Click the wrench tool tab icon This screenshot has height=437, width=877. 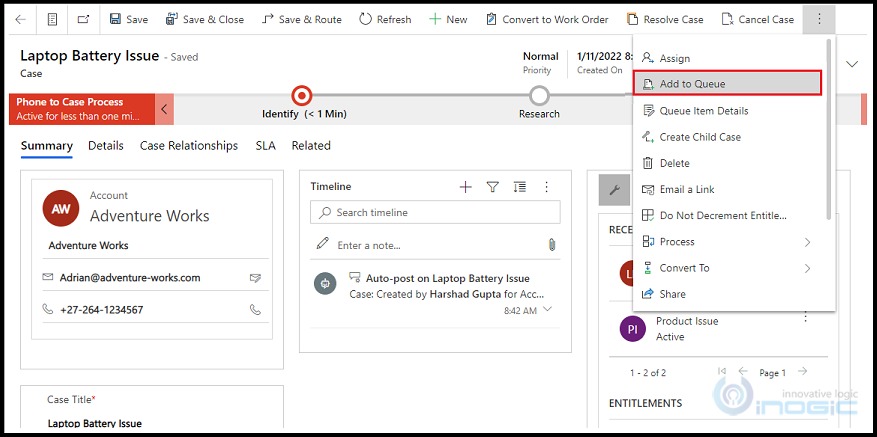click(x=613, y=189)
